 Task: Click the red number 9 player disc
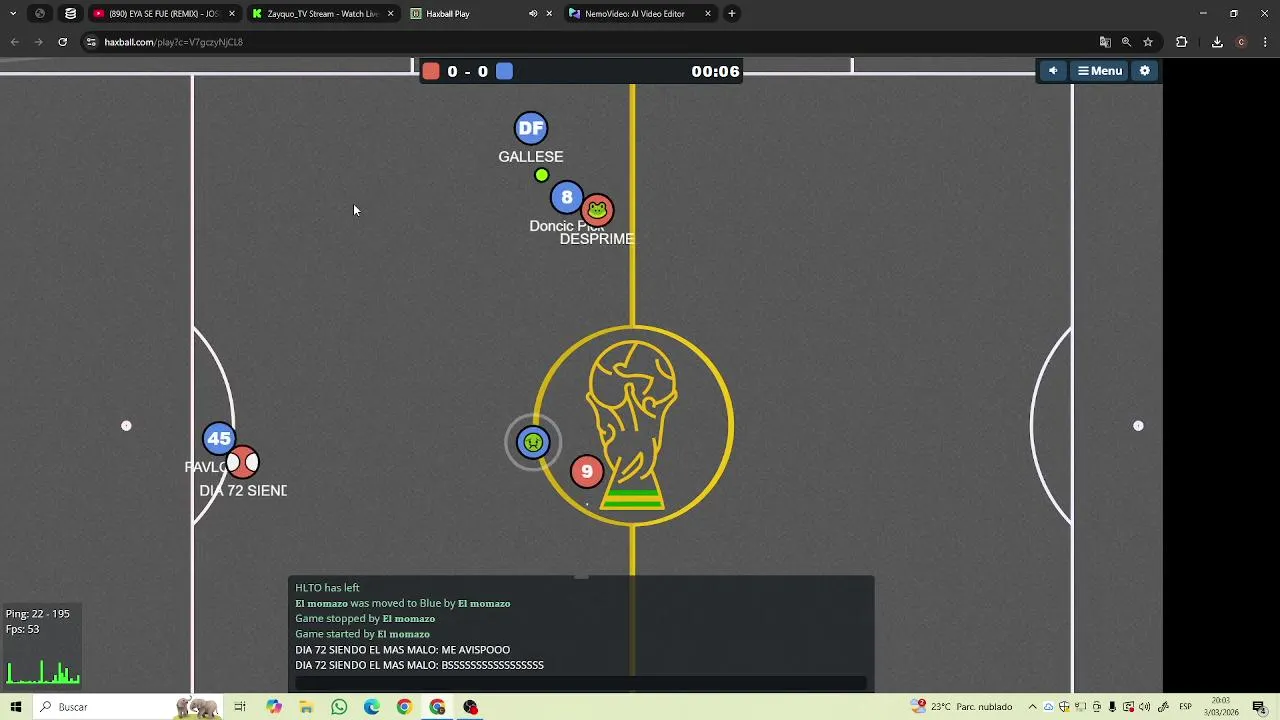click(x=587, y=471)
